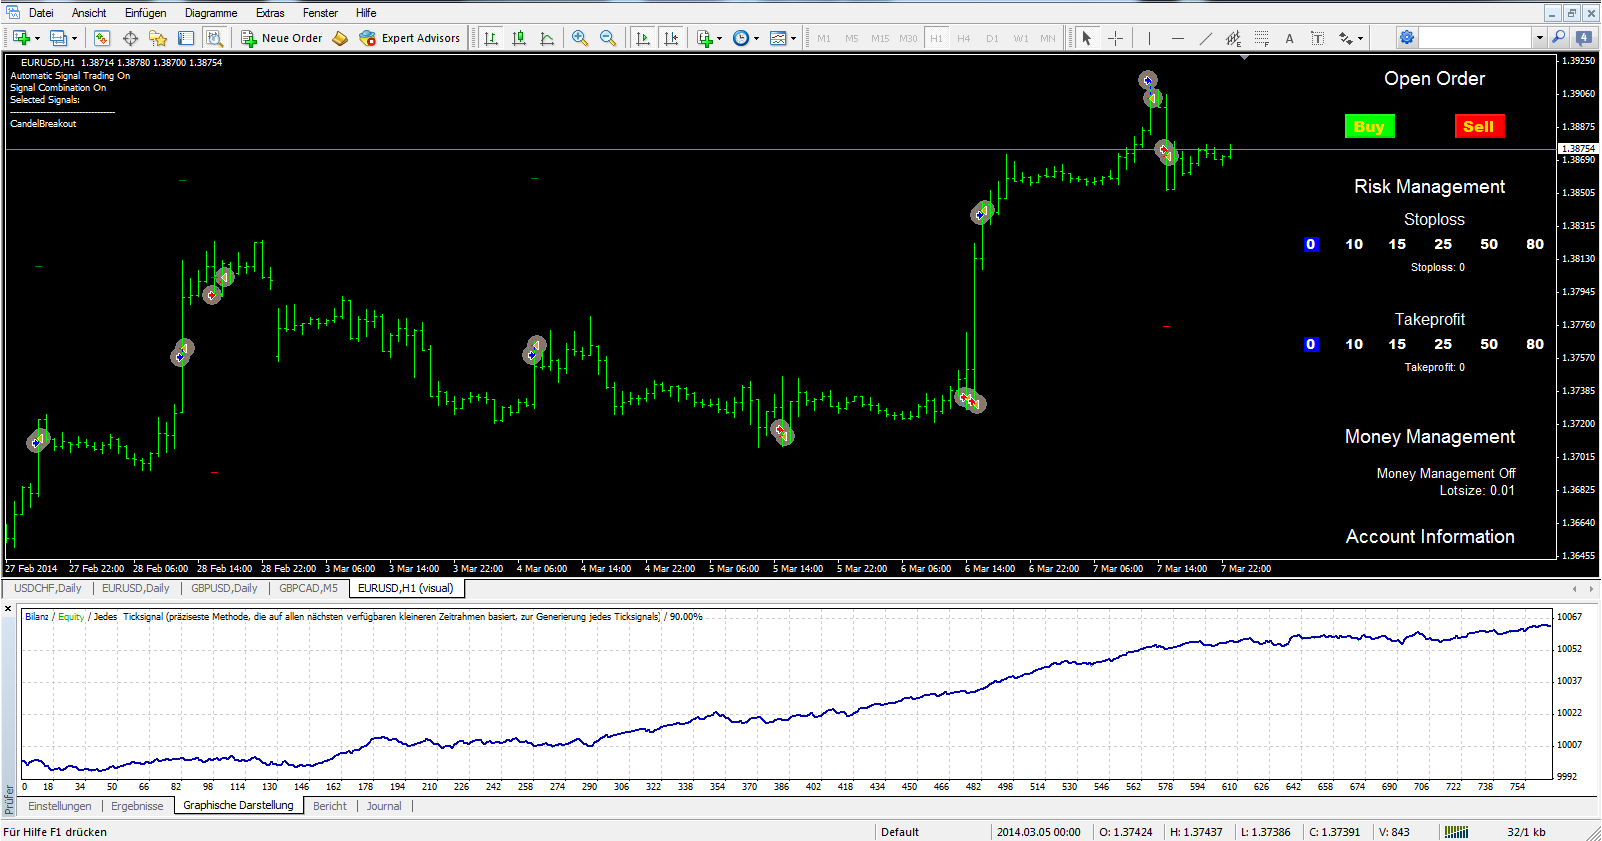Select the cursor arrow tool
The height and width of the screenshot is (841, 1602).
click(x=1087, y=38)
